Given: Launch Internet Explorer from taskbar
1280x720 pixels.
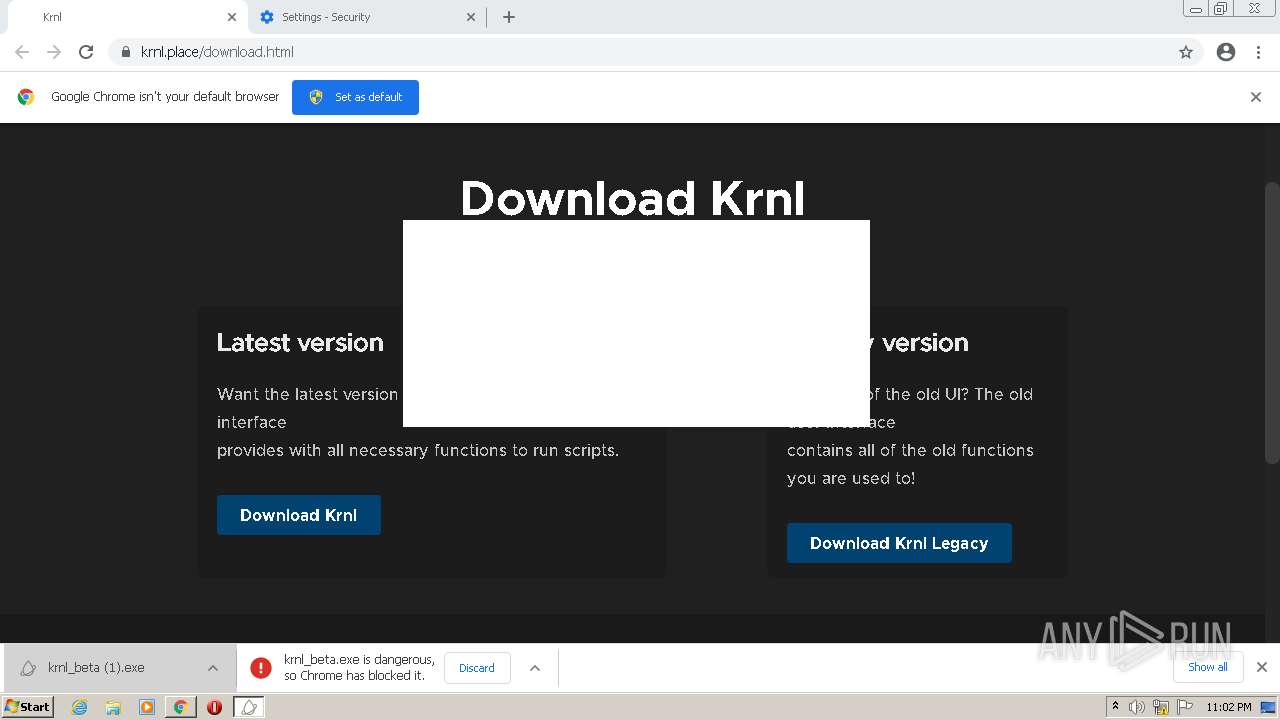Looking at the screenshot, I should tap(80, 707).
